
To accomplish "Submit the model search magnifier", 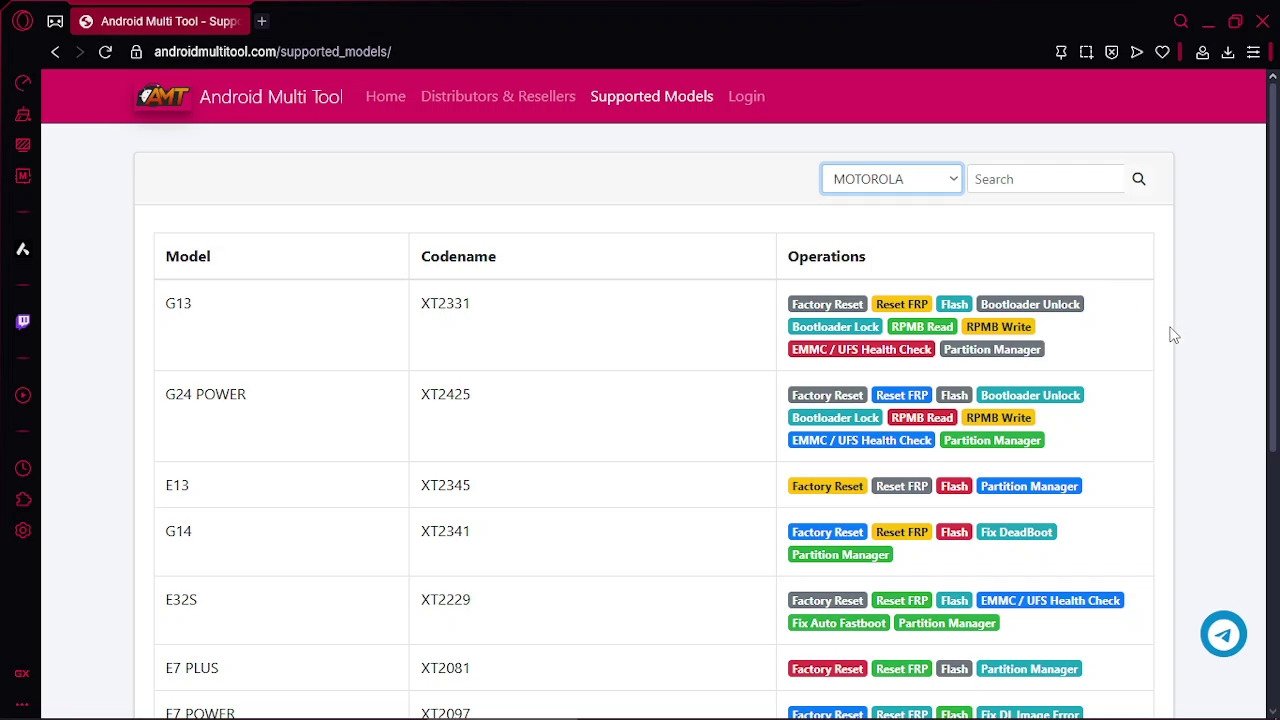I will [x=1139, y=179].
